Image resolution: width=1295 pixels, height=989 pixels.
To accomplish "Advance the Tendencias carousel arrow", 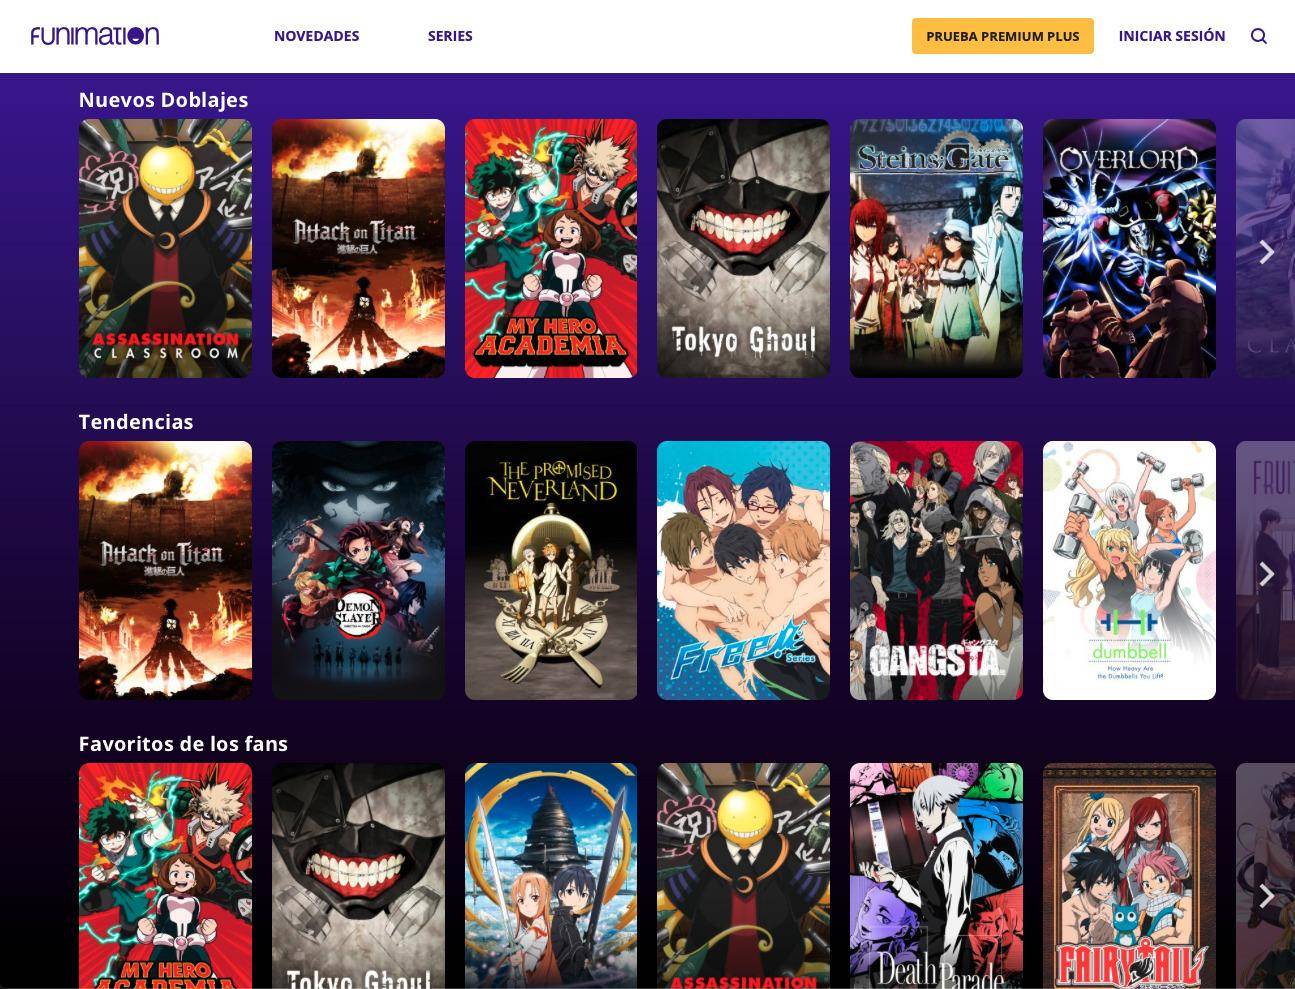I will tap(1266, 573).
